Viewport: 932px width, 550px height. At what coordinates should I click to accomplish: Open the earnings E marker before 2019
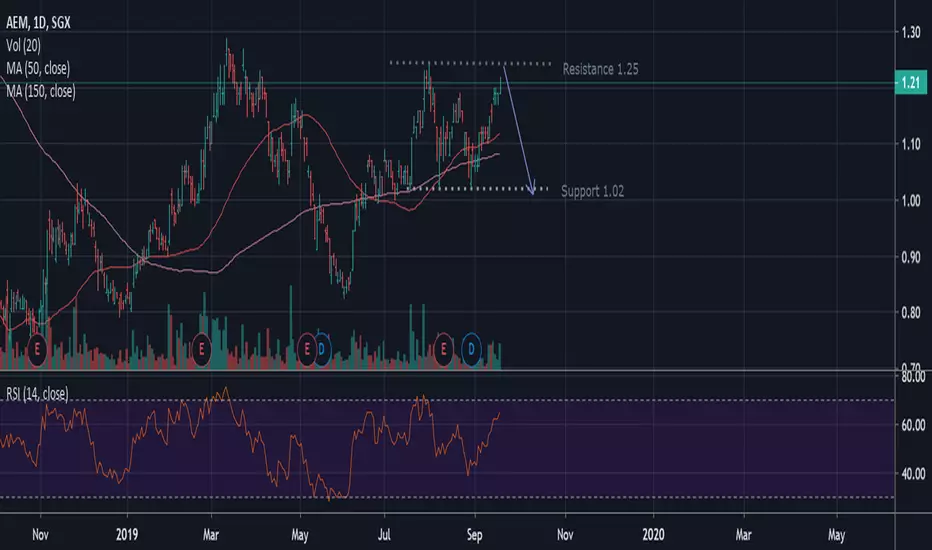click(x=37, y=349)
